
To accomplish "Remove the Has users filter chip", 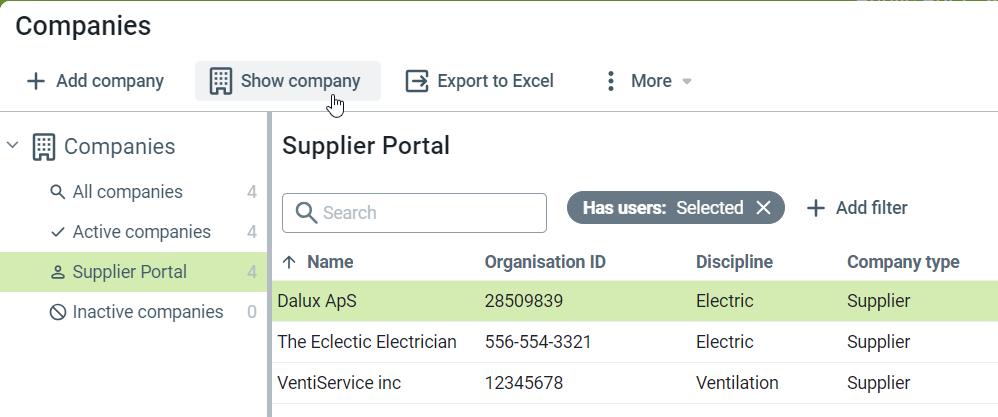I will click(764, 208).
